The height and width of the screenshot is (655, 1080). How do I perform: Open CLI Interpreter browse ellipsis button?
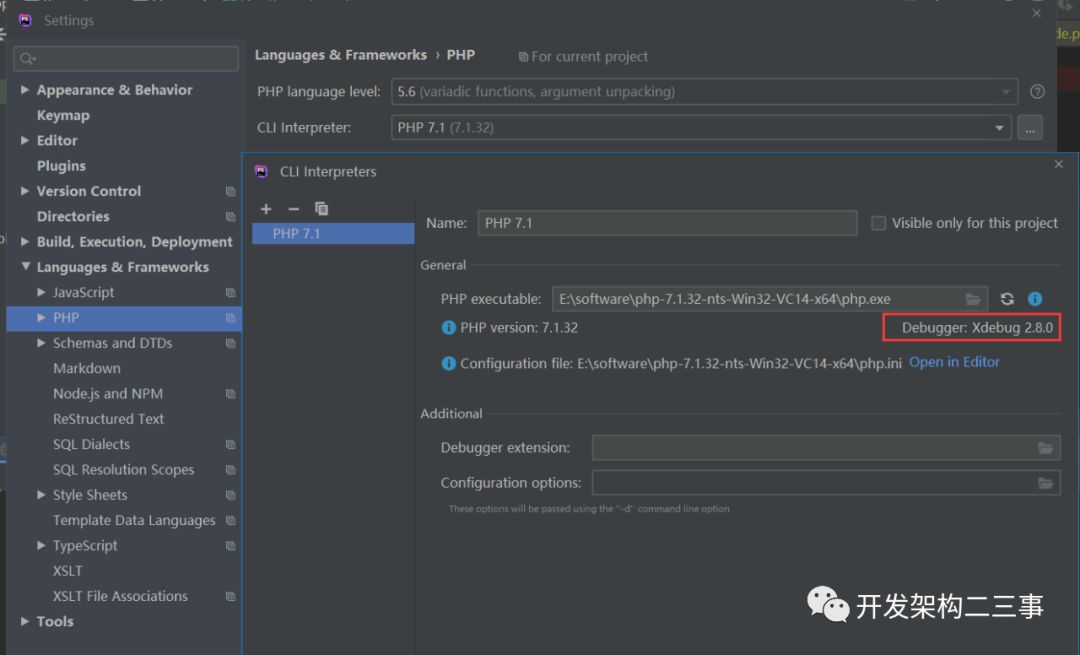point(1030,128)
